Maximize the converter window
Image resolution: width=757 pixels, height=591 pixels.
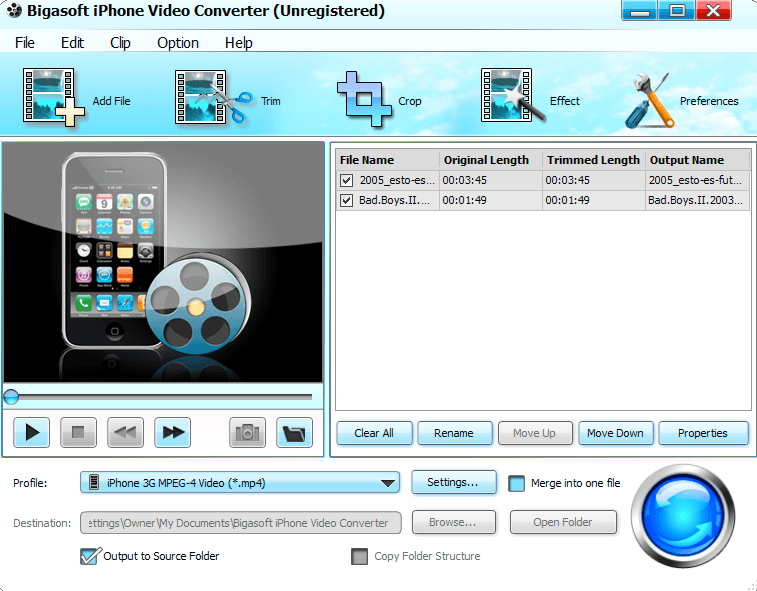coord(677,10)
